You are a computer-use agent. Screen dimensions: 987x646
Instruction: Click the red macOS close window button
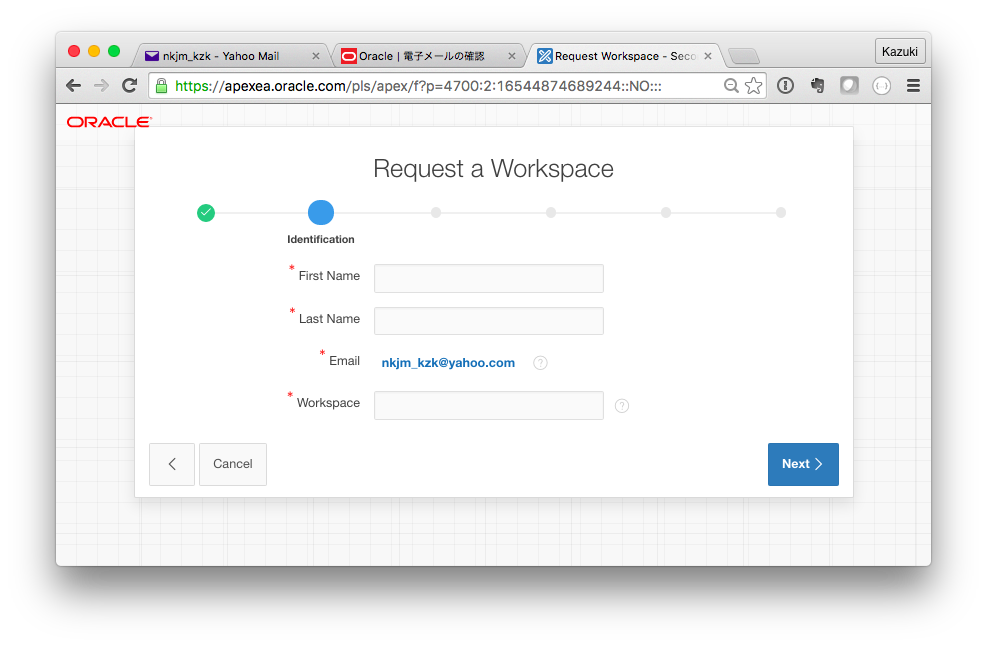click(x=74, y=51)
